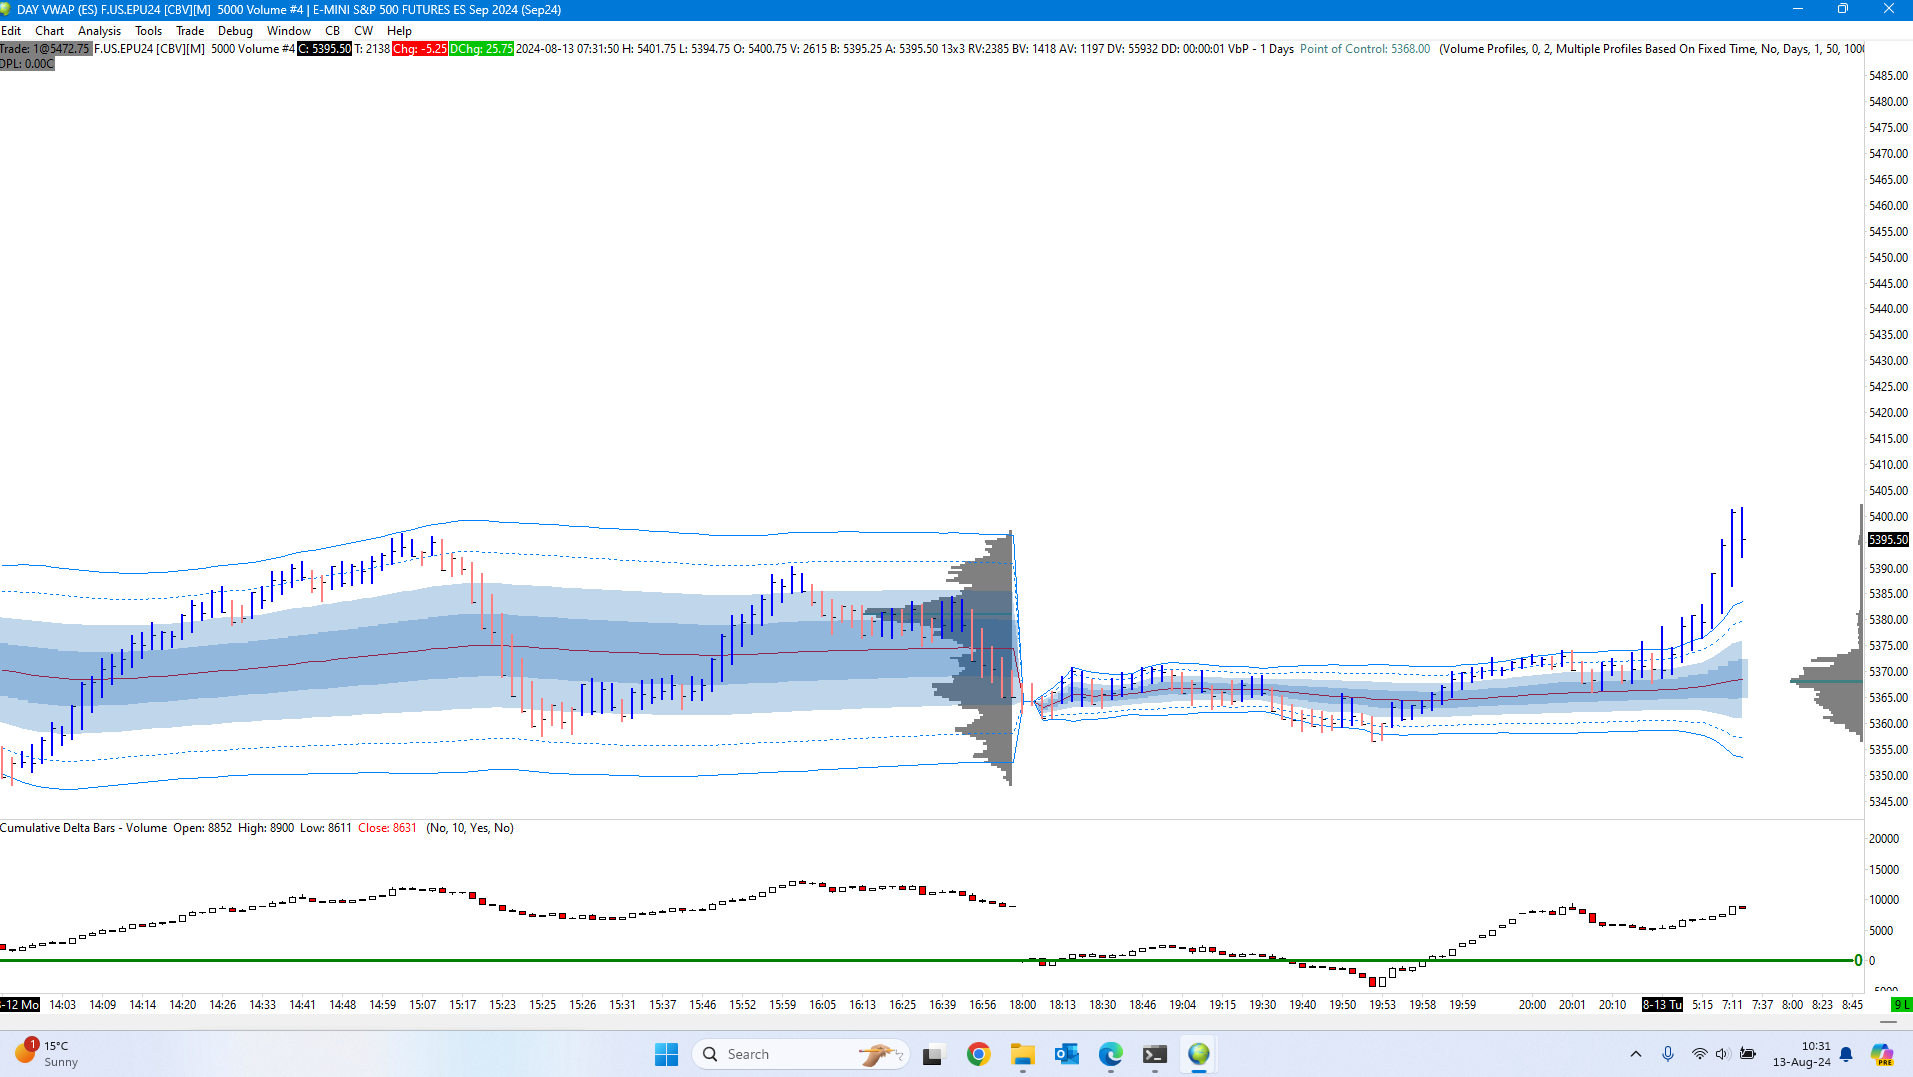This screenshot has width=1913, height=1077.
Task: Open the Trade menu
Action: pos(190,31)
